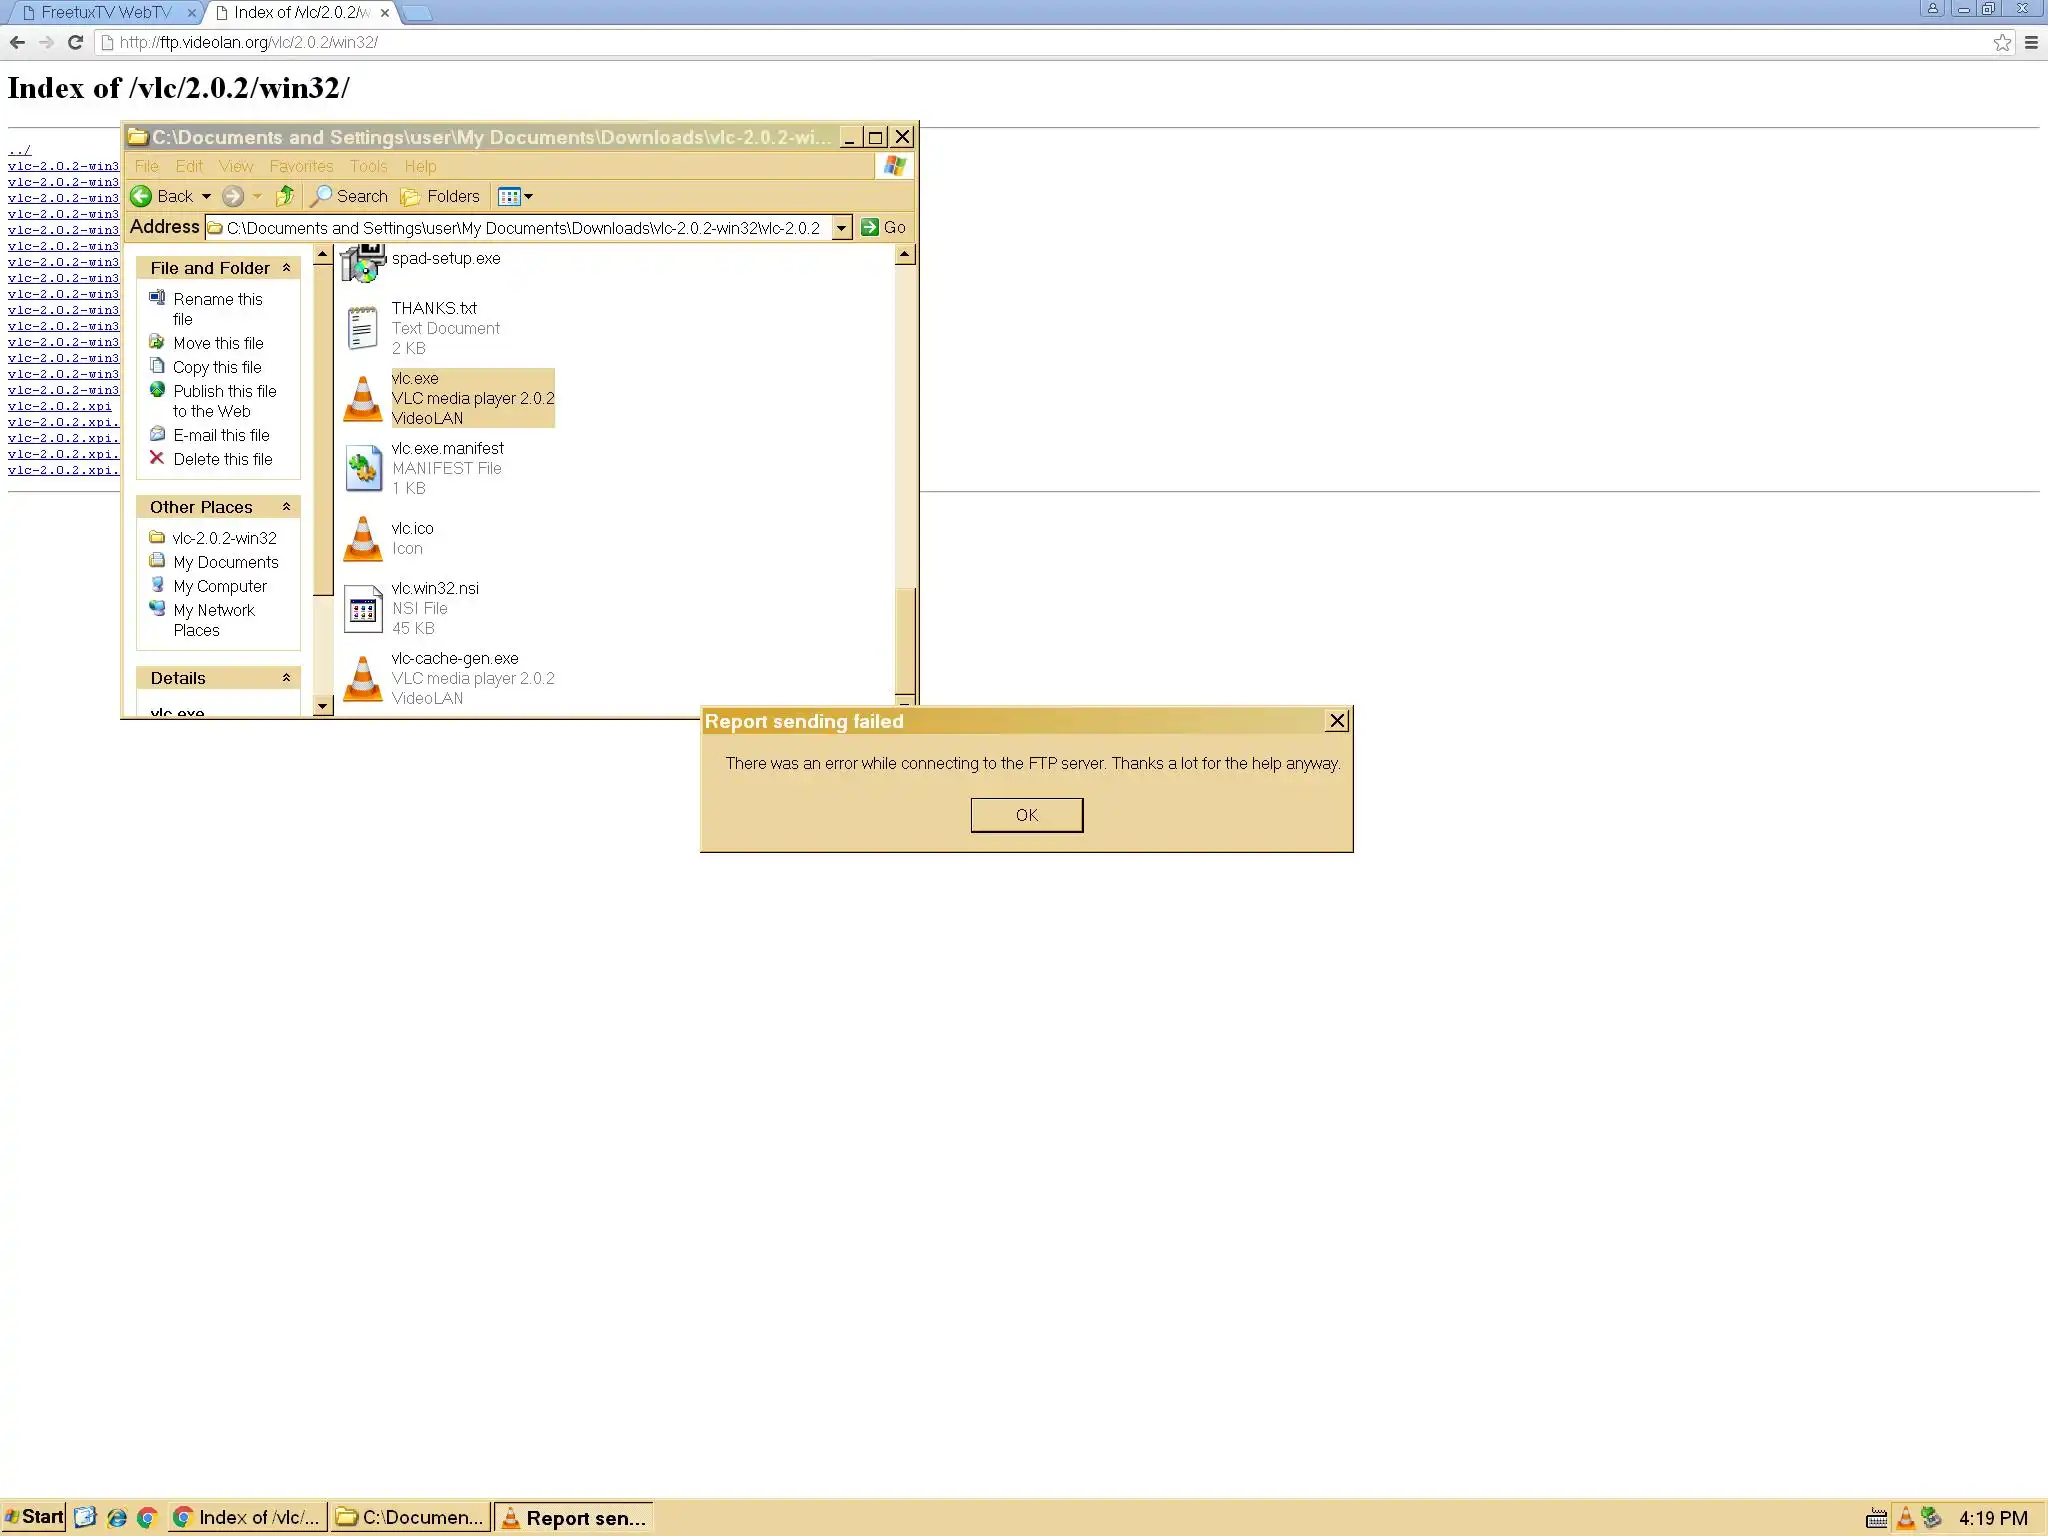Bookmark the page with the star icon

[2001, 42]
